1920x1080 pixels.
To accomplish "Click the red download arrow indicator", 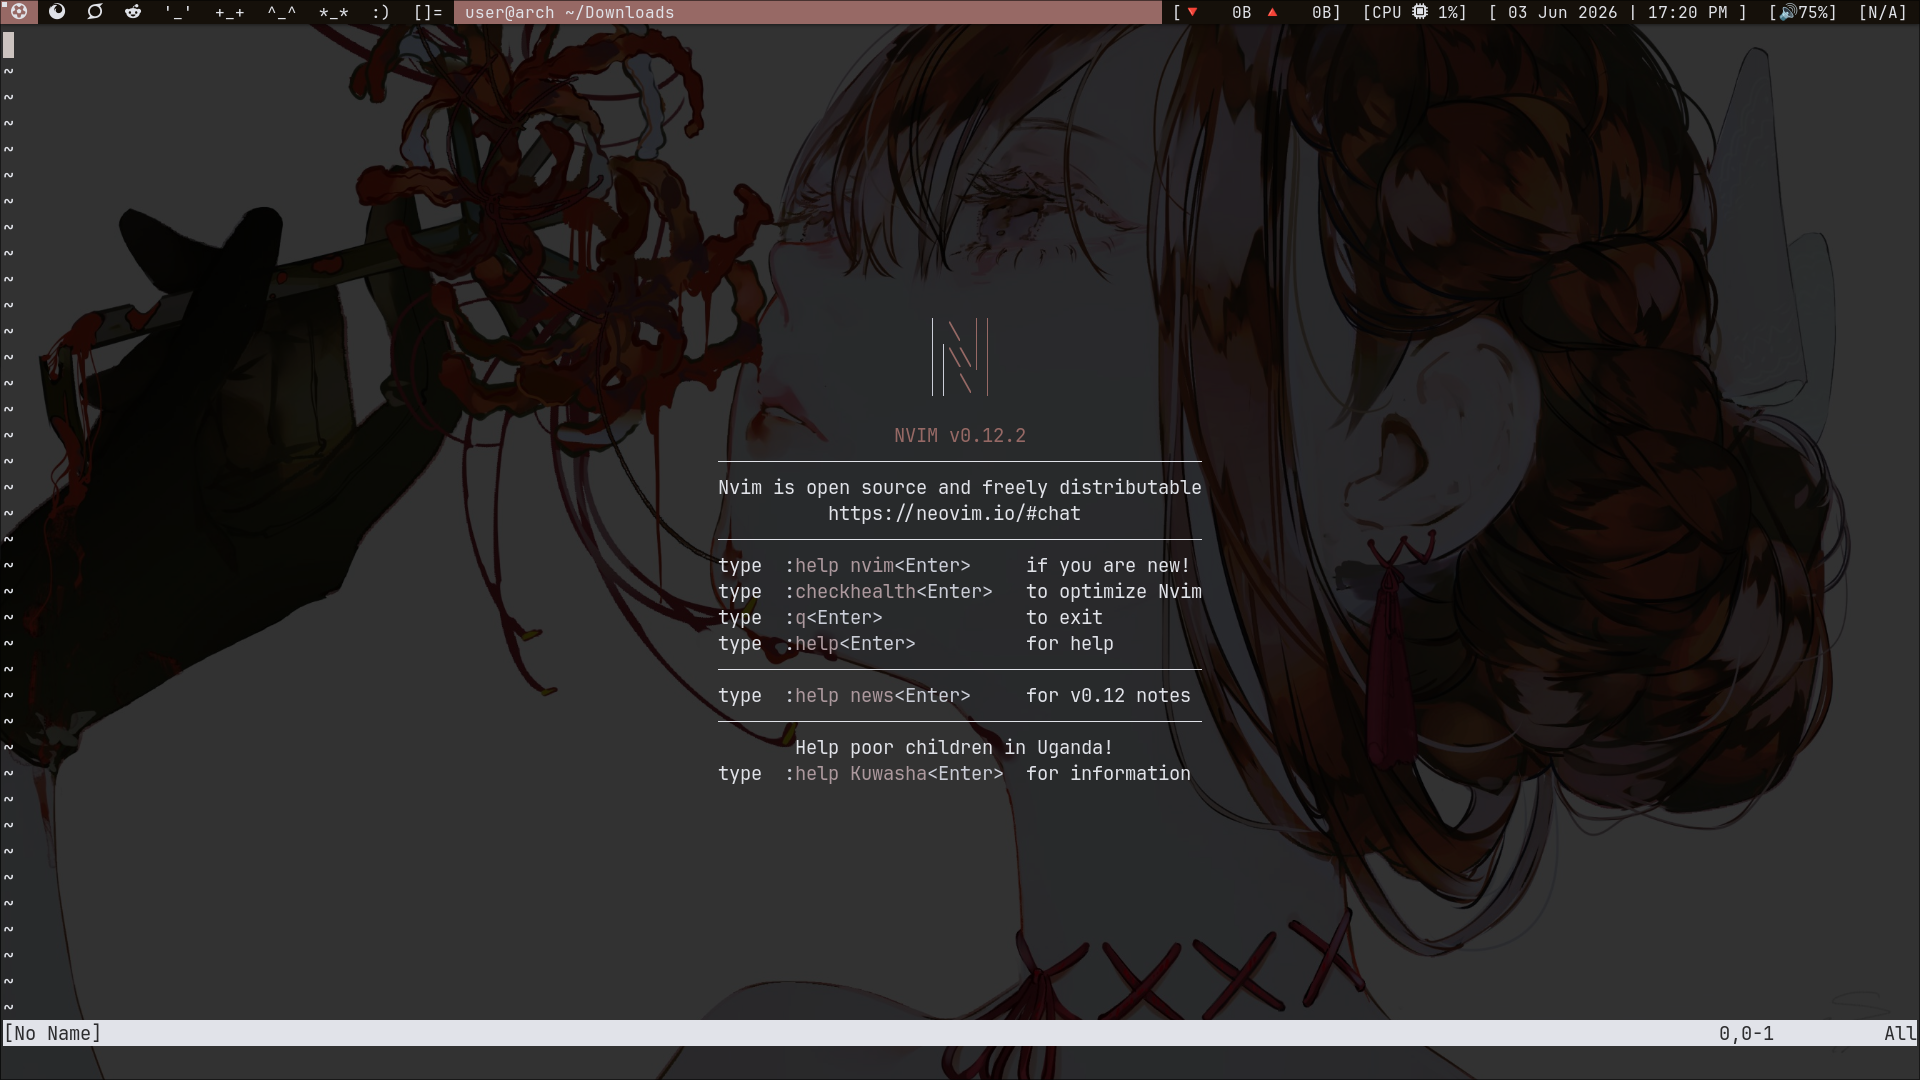I will (x=1192, y=12).
